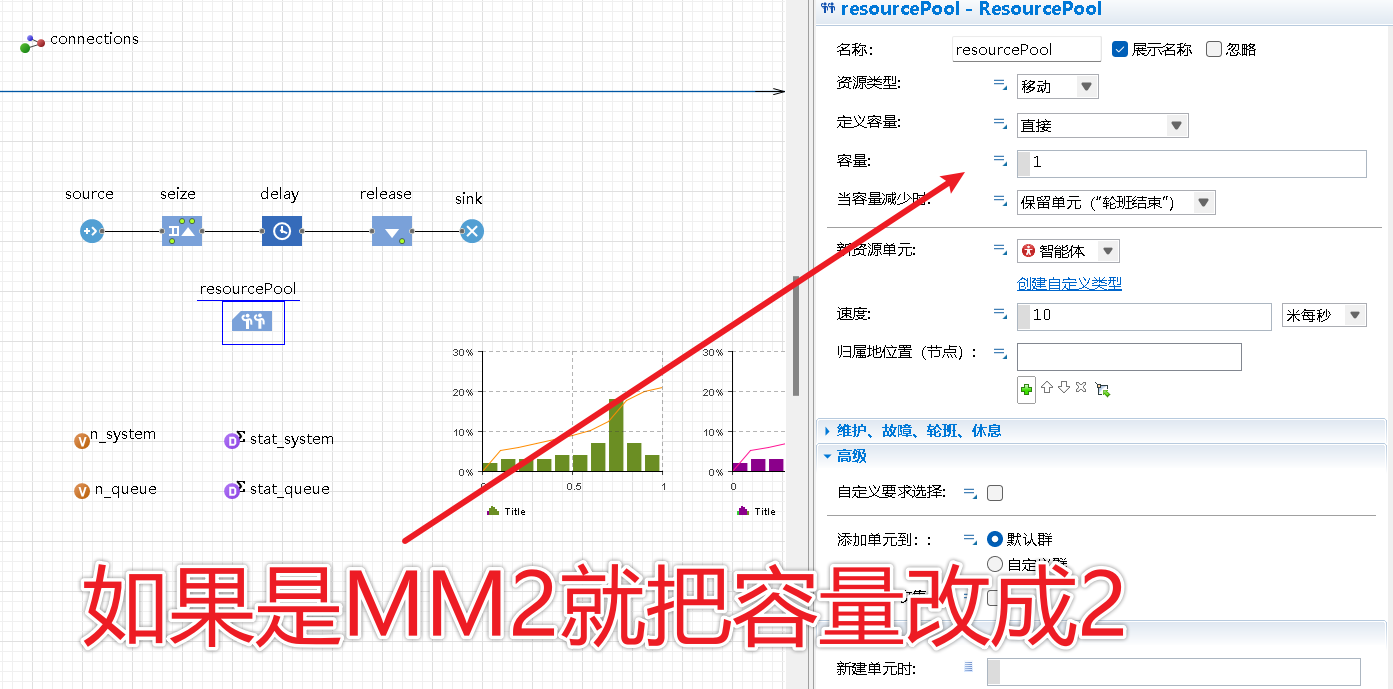Screen dimensions: 1393x689
Task: Open the 创建自定义类型 link
Action: (x=1069, y=283)
